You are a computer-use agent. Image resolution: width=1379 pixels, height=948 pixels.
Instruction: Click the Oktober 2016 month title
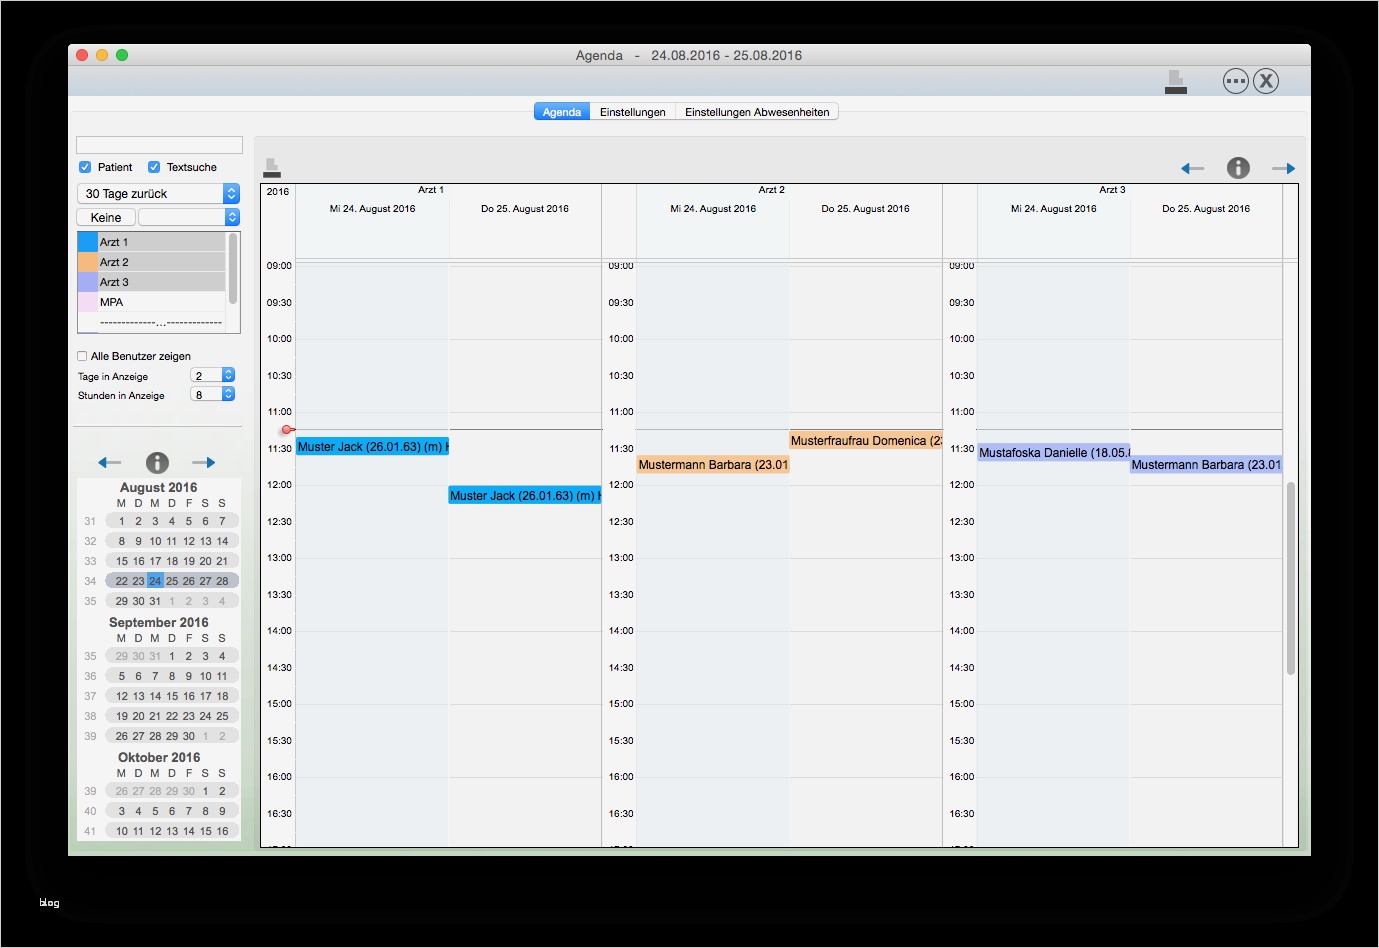pos(159,757)
